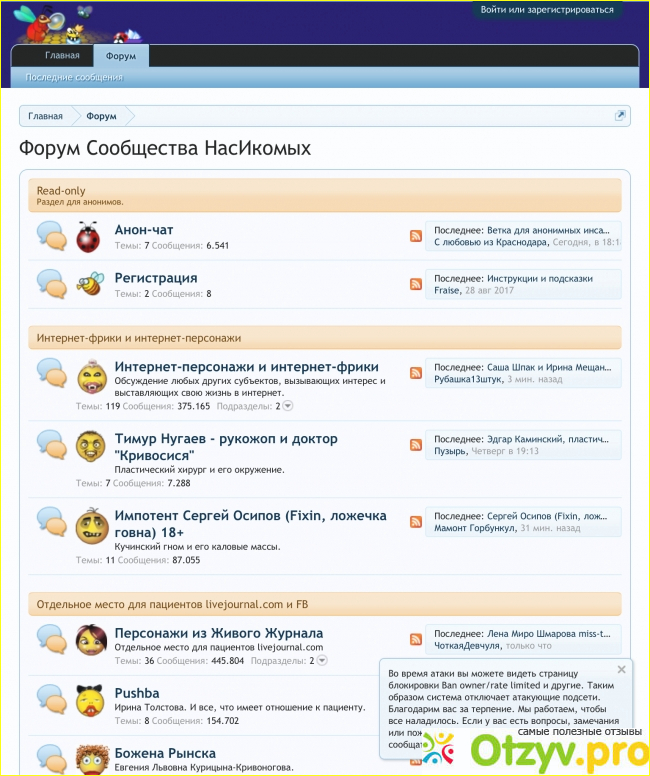Click RSS icon for Тимур Нугаев forum
Screen dimensions: 650x776
coord(415,444)
